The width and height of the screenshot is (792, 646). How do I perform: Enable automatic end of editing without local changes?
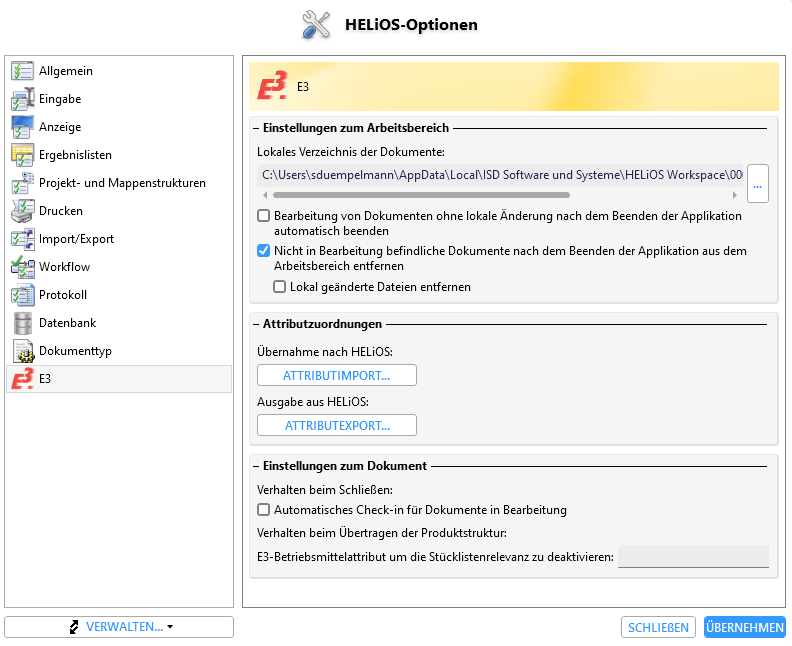[264, 216]
